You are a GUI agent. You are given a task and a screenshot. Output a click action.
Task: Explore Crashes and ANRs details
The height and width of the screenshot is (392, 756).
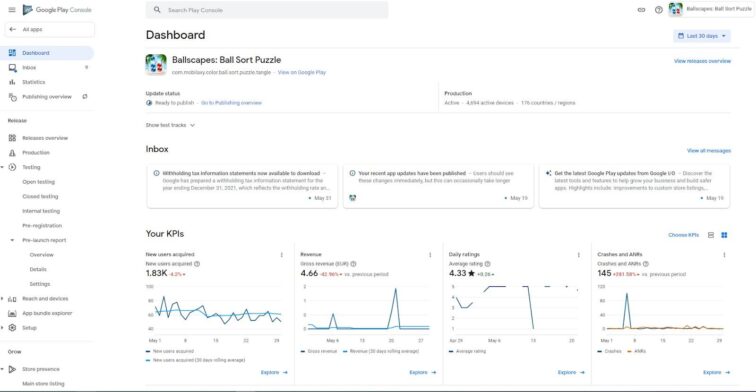[x=716, y=372]
